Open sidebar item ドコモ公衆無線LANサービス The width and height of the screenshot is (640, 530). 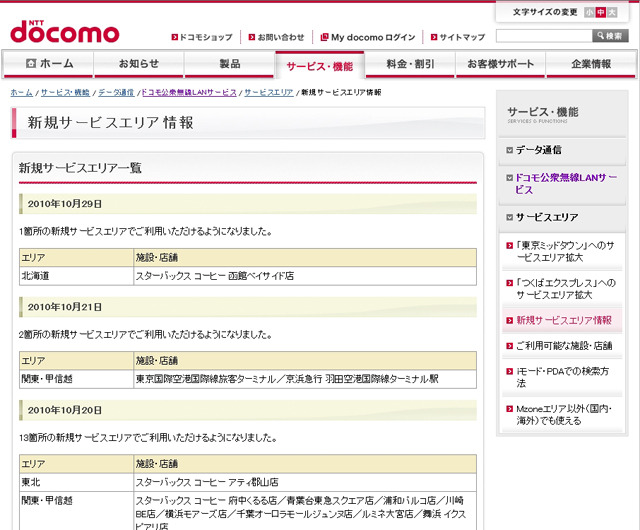pyautogui.click(x=566, y=184)
